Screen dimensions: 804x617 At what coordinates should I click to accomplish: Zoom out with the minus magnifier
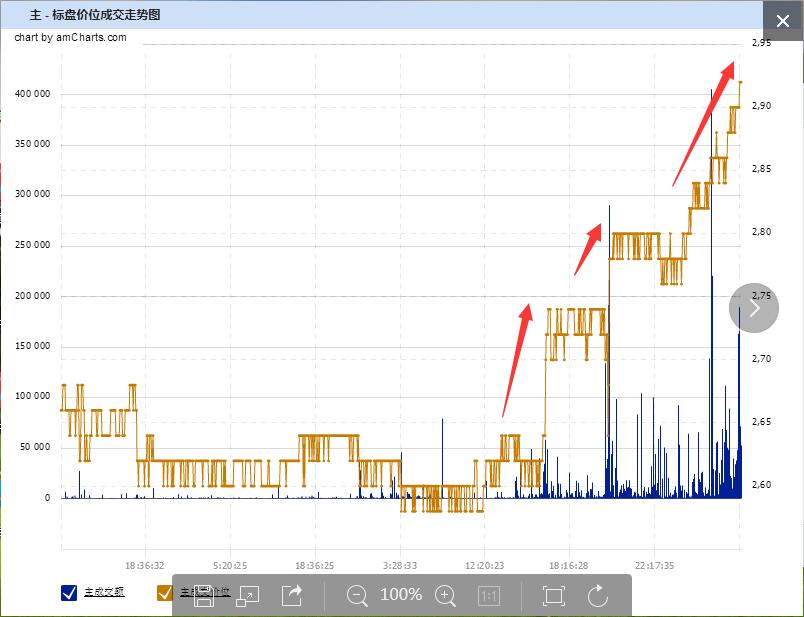click(357, 595)
